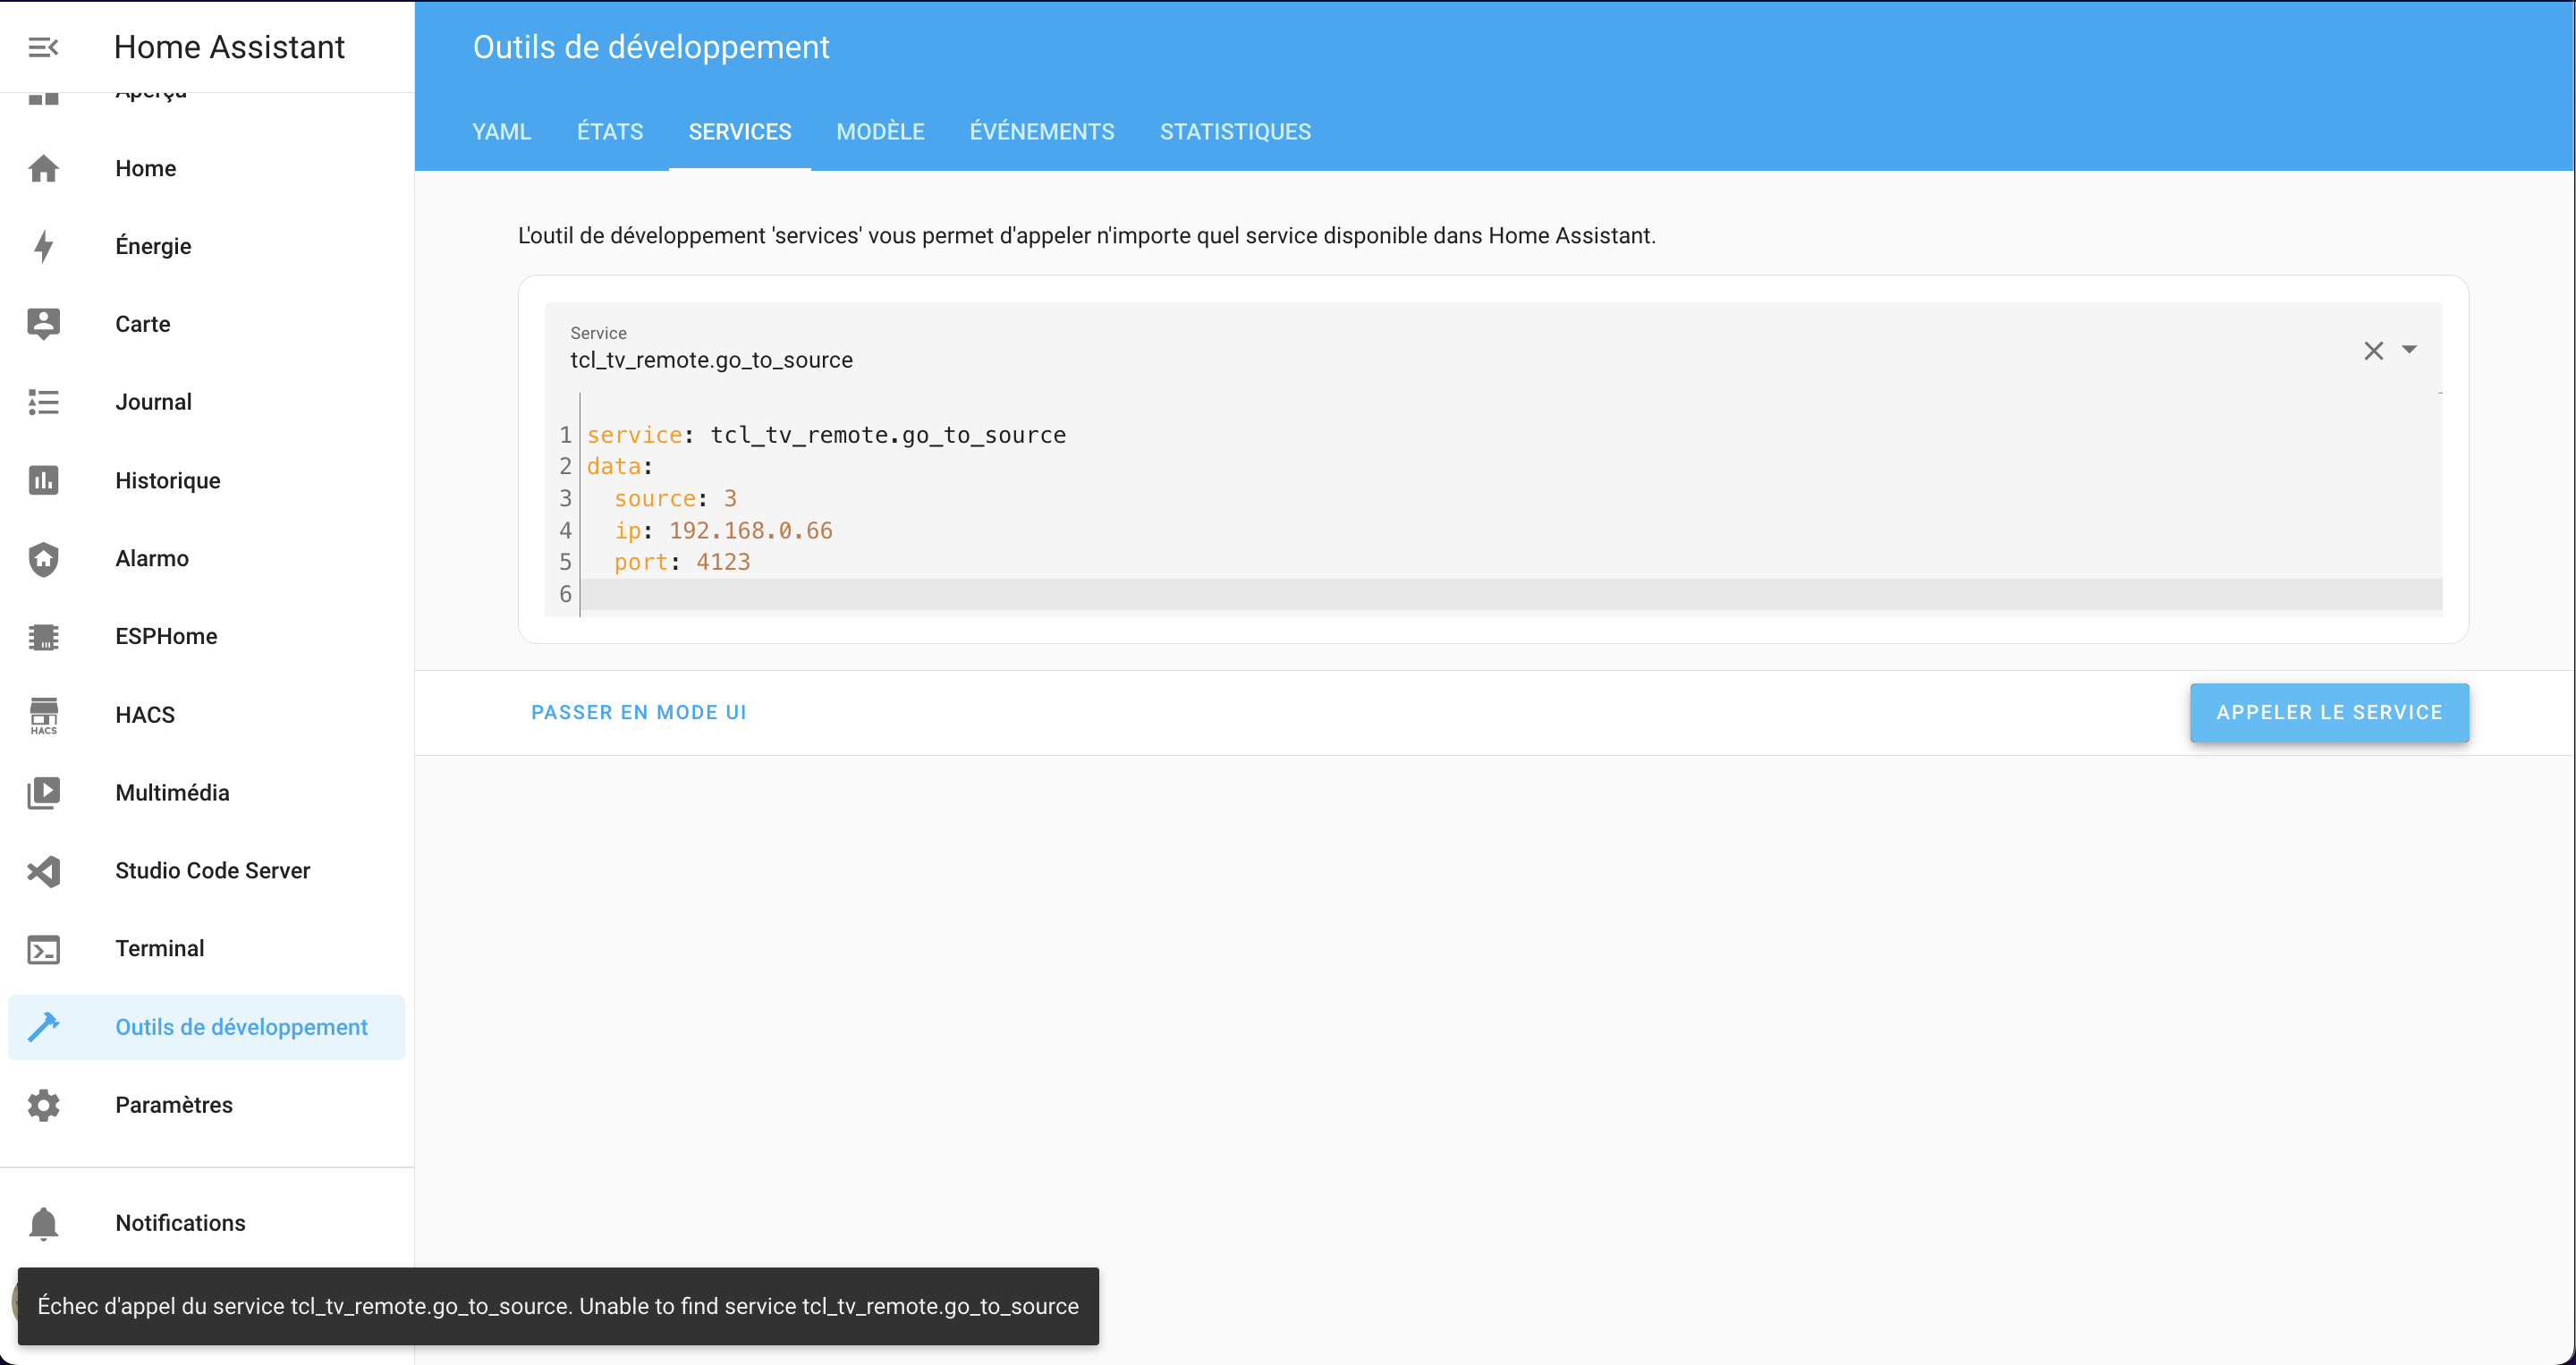Screen dimensions: 2576x1365
Task: Open Notifications via the bell icon
Action: (43, 1222)
